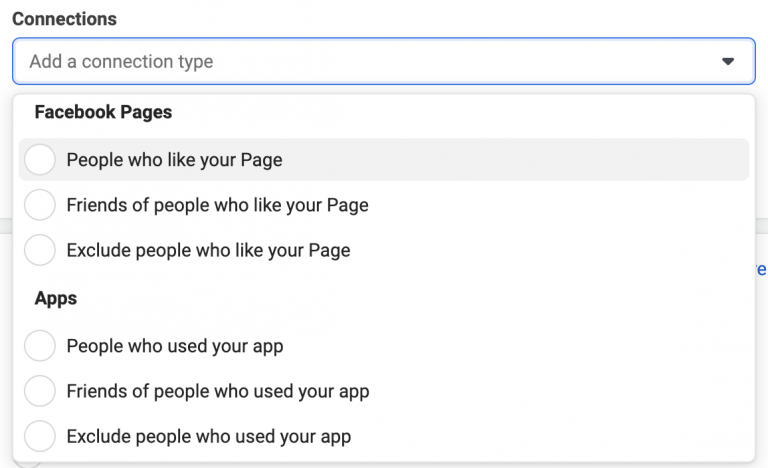Click empty right side of highlighted first option row
Image resolution: width=768 pixels, height=468 pixels.
pyautogui.click(x=600, y=159)
